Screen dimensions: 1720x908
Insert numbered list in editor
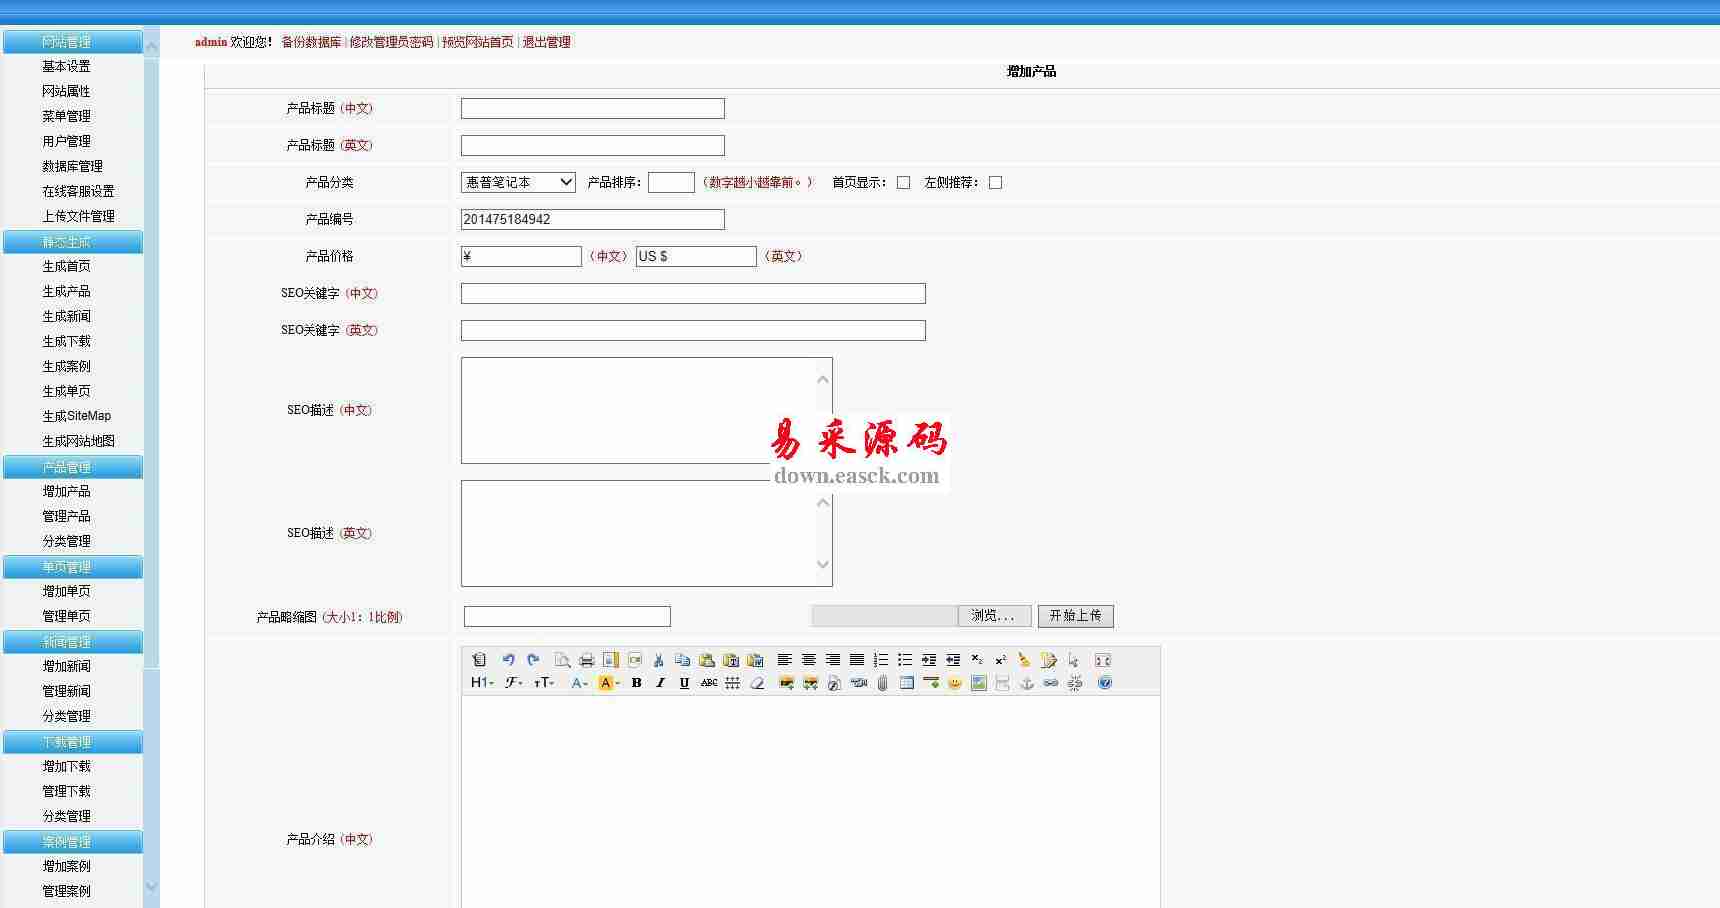click(881, 660)
